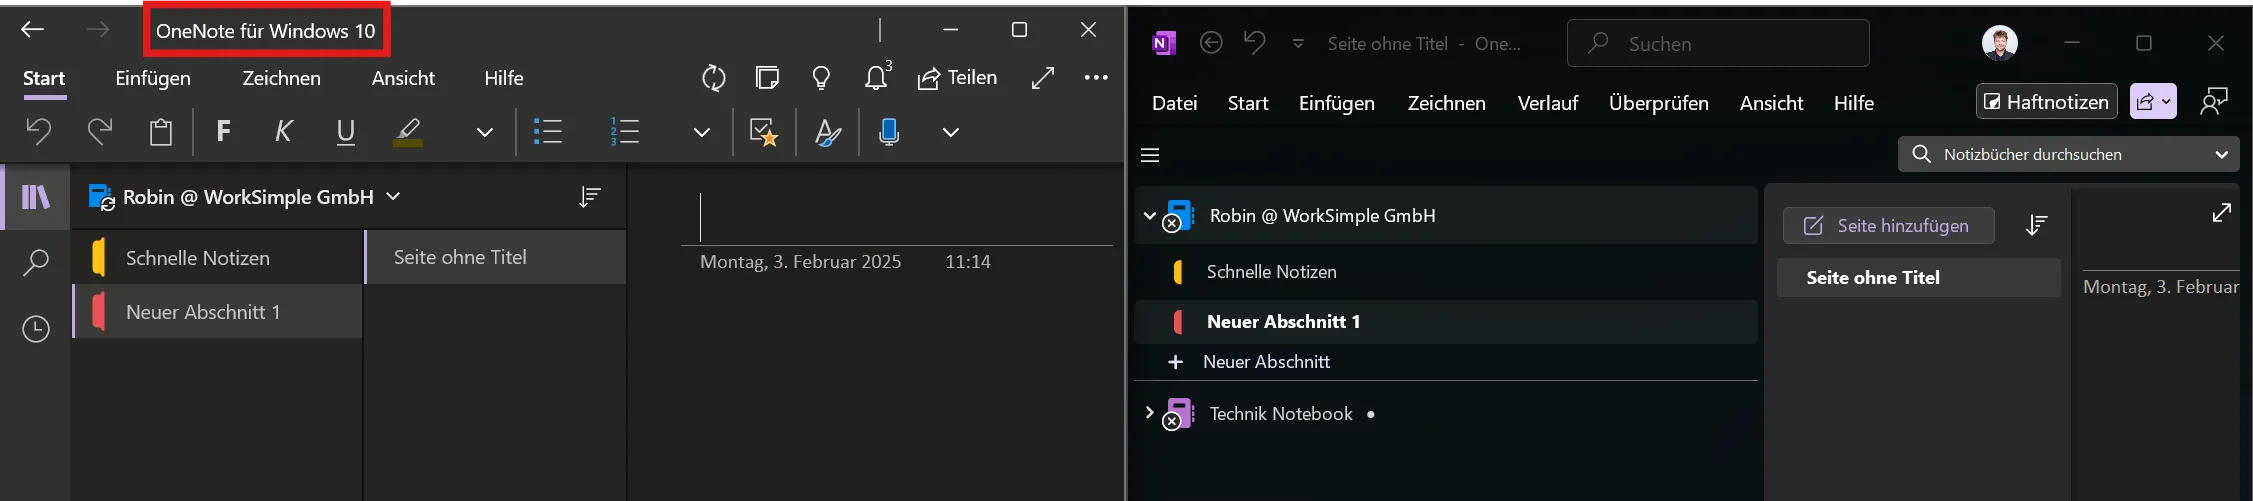
Task: Click the undo arrow in OneNote für Windows 10
Action: pos(38,131)
